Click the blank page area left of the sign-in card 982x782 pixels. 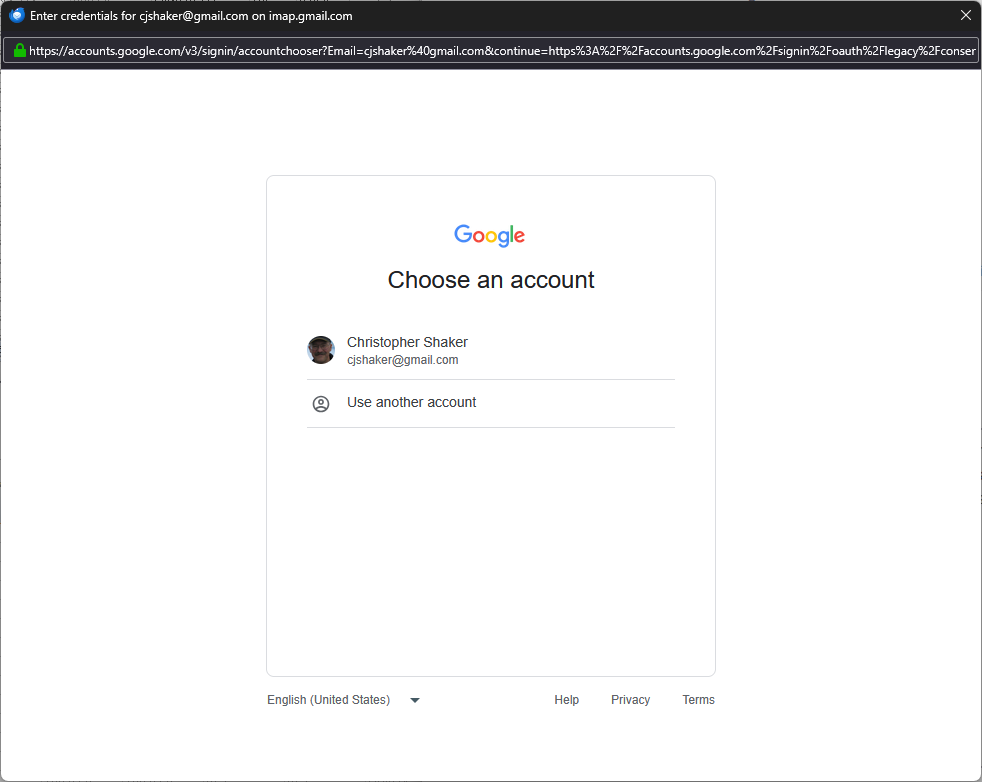(x=130, y=420)
